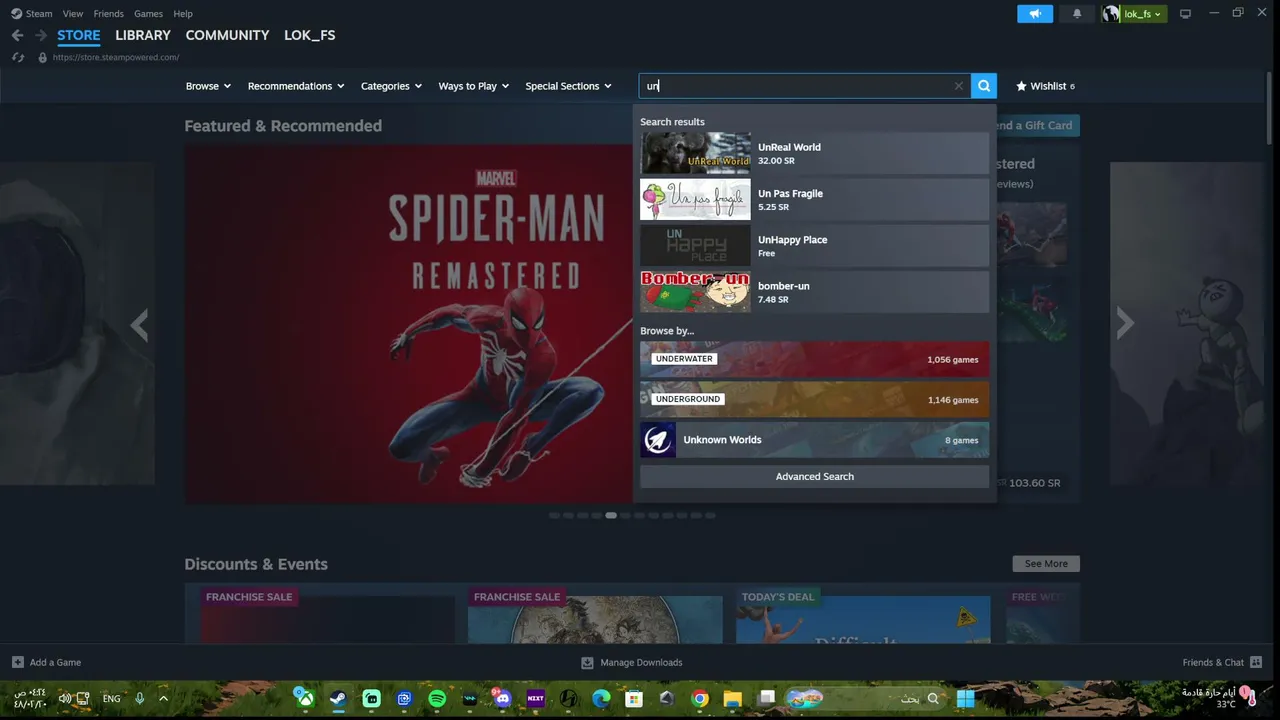Expand the Browse dropdown
The height and width of the screenshot is (720, 1280).
click(208, 86)
